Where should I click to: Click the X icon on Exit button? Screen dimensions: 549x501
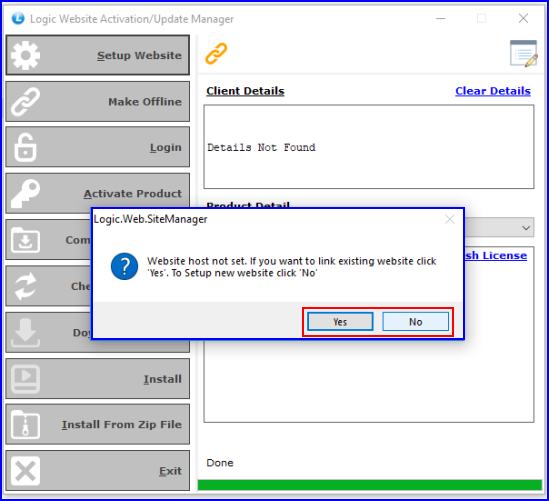point(25,471)
